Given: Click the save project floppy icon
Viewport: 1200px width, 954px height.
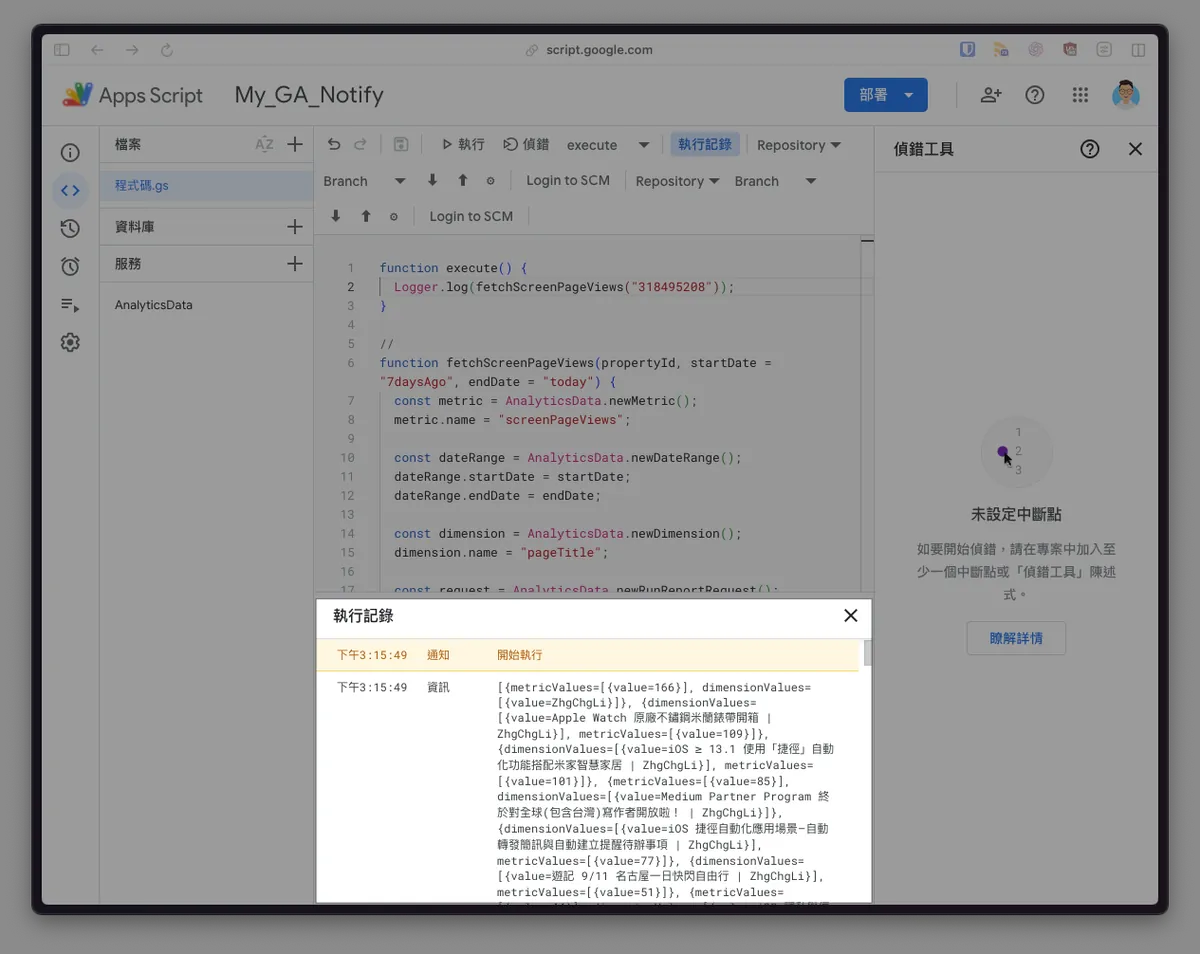Looking at the screenshot, I should pos(400,145).
